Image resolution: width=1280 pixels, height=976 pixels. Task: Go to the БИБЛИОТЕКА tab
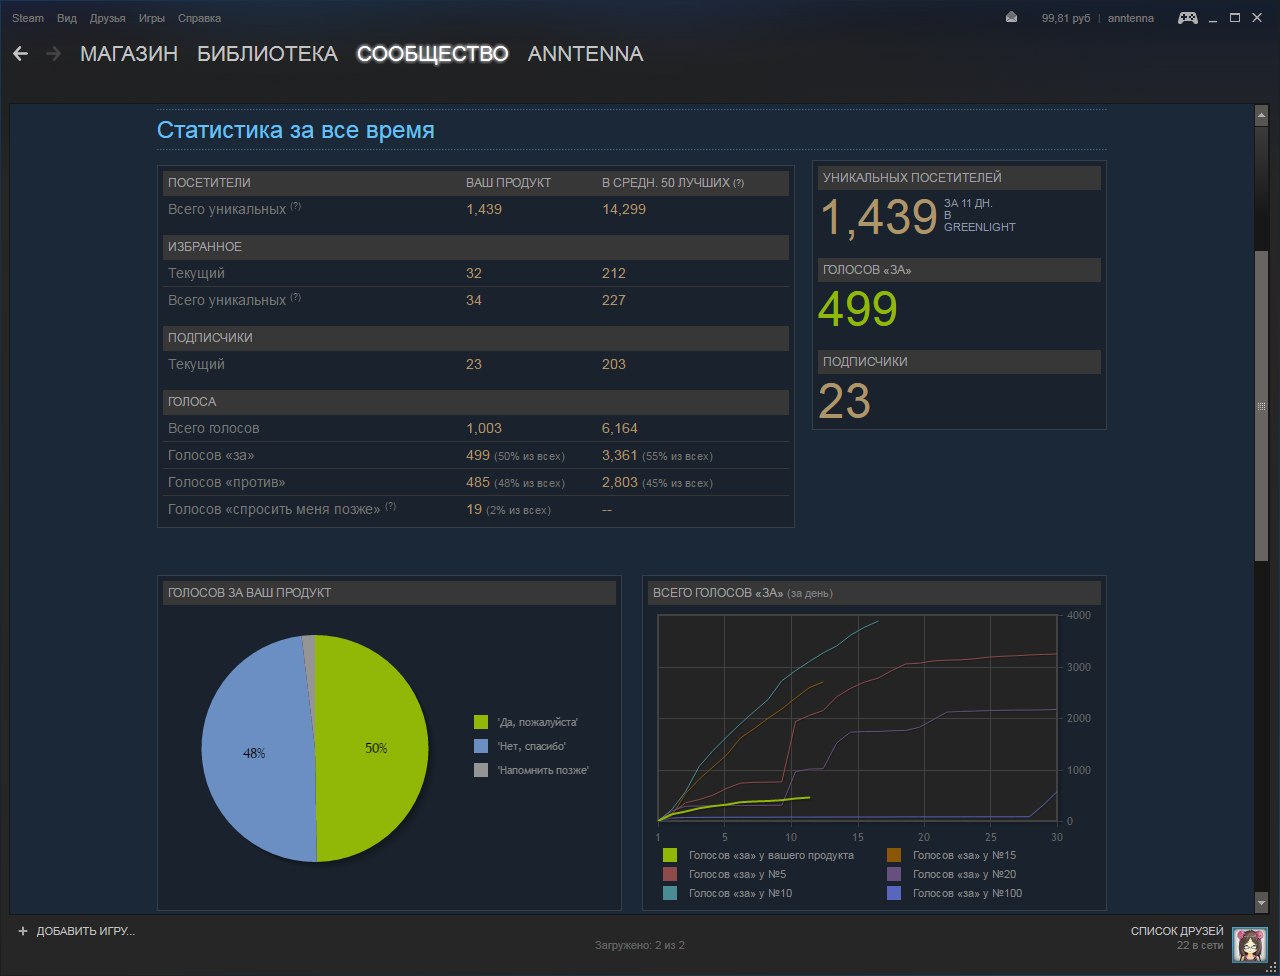(x=267, y=54)
